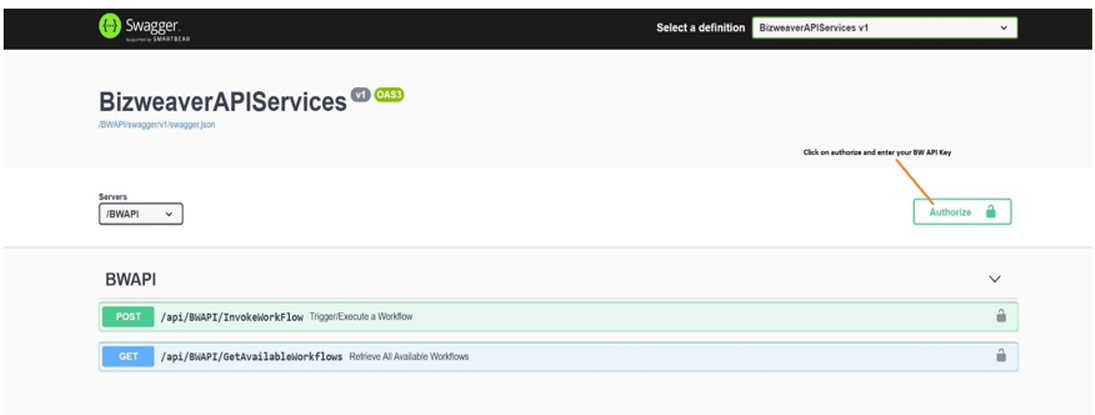Open the Select a definition dropdown
Viewport: 1095px width, 415px height.
884,28
